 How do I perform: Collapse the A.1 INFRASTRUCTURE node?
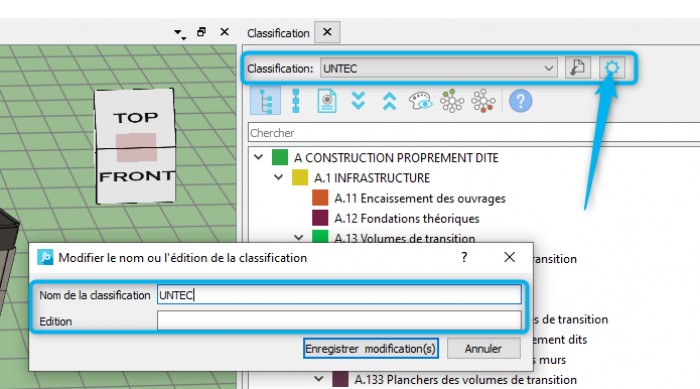pos(279,177)
